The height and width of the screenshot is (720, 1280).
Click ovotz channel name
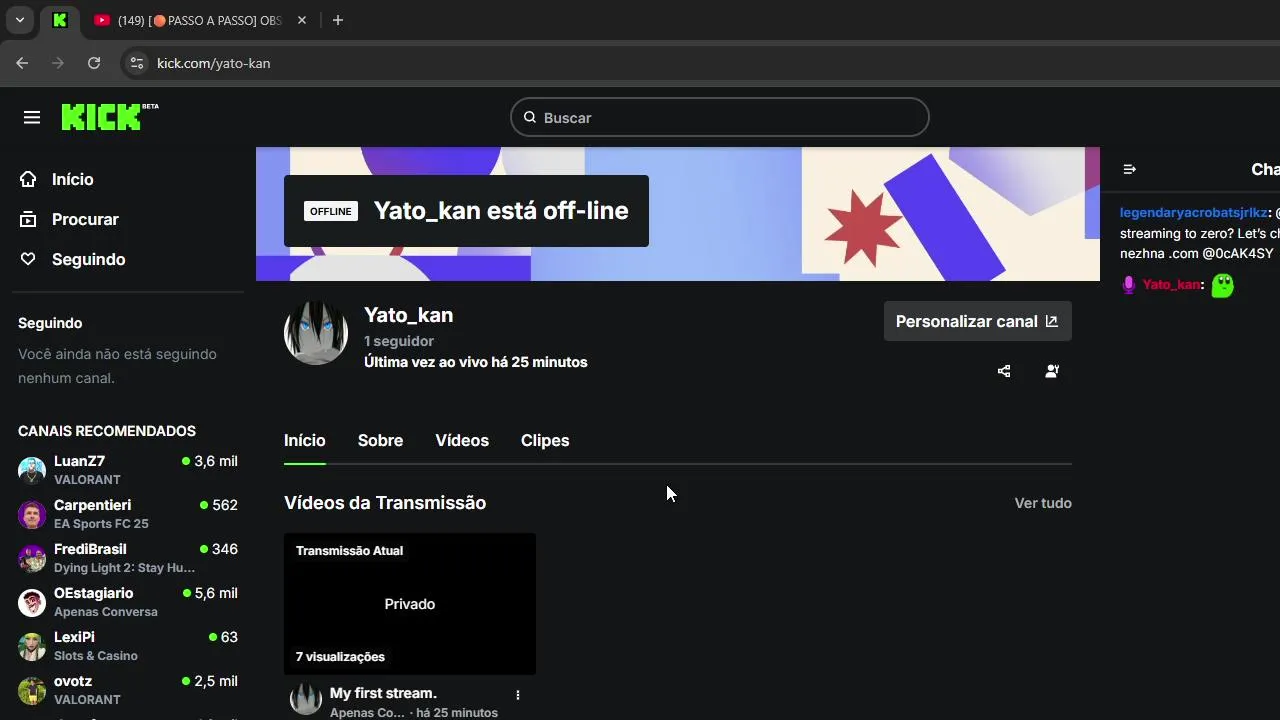pos(73,681)
